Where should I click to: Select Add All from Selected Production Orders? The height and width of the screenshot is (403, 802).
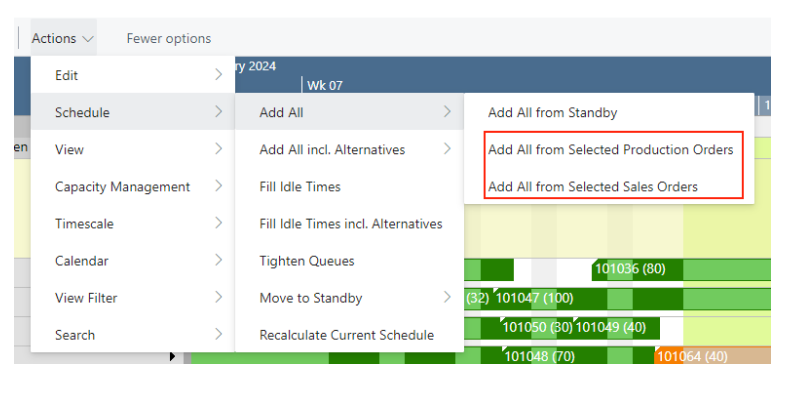610,150
